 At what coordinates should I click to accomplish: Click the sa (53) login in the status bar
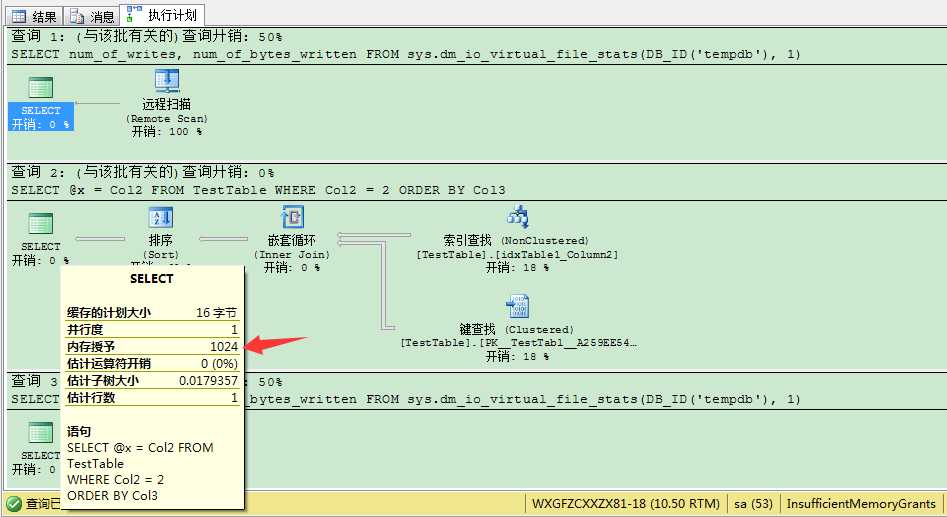click(x=753, y=504)
